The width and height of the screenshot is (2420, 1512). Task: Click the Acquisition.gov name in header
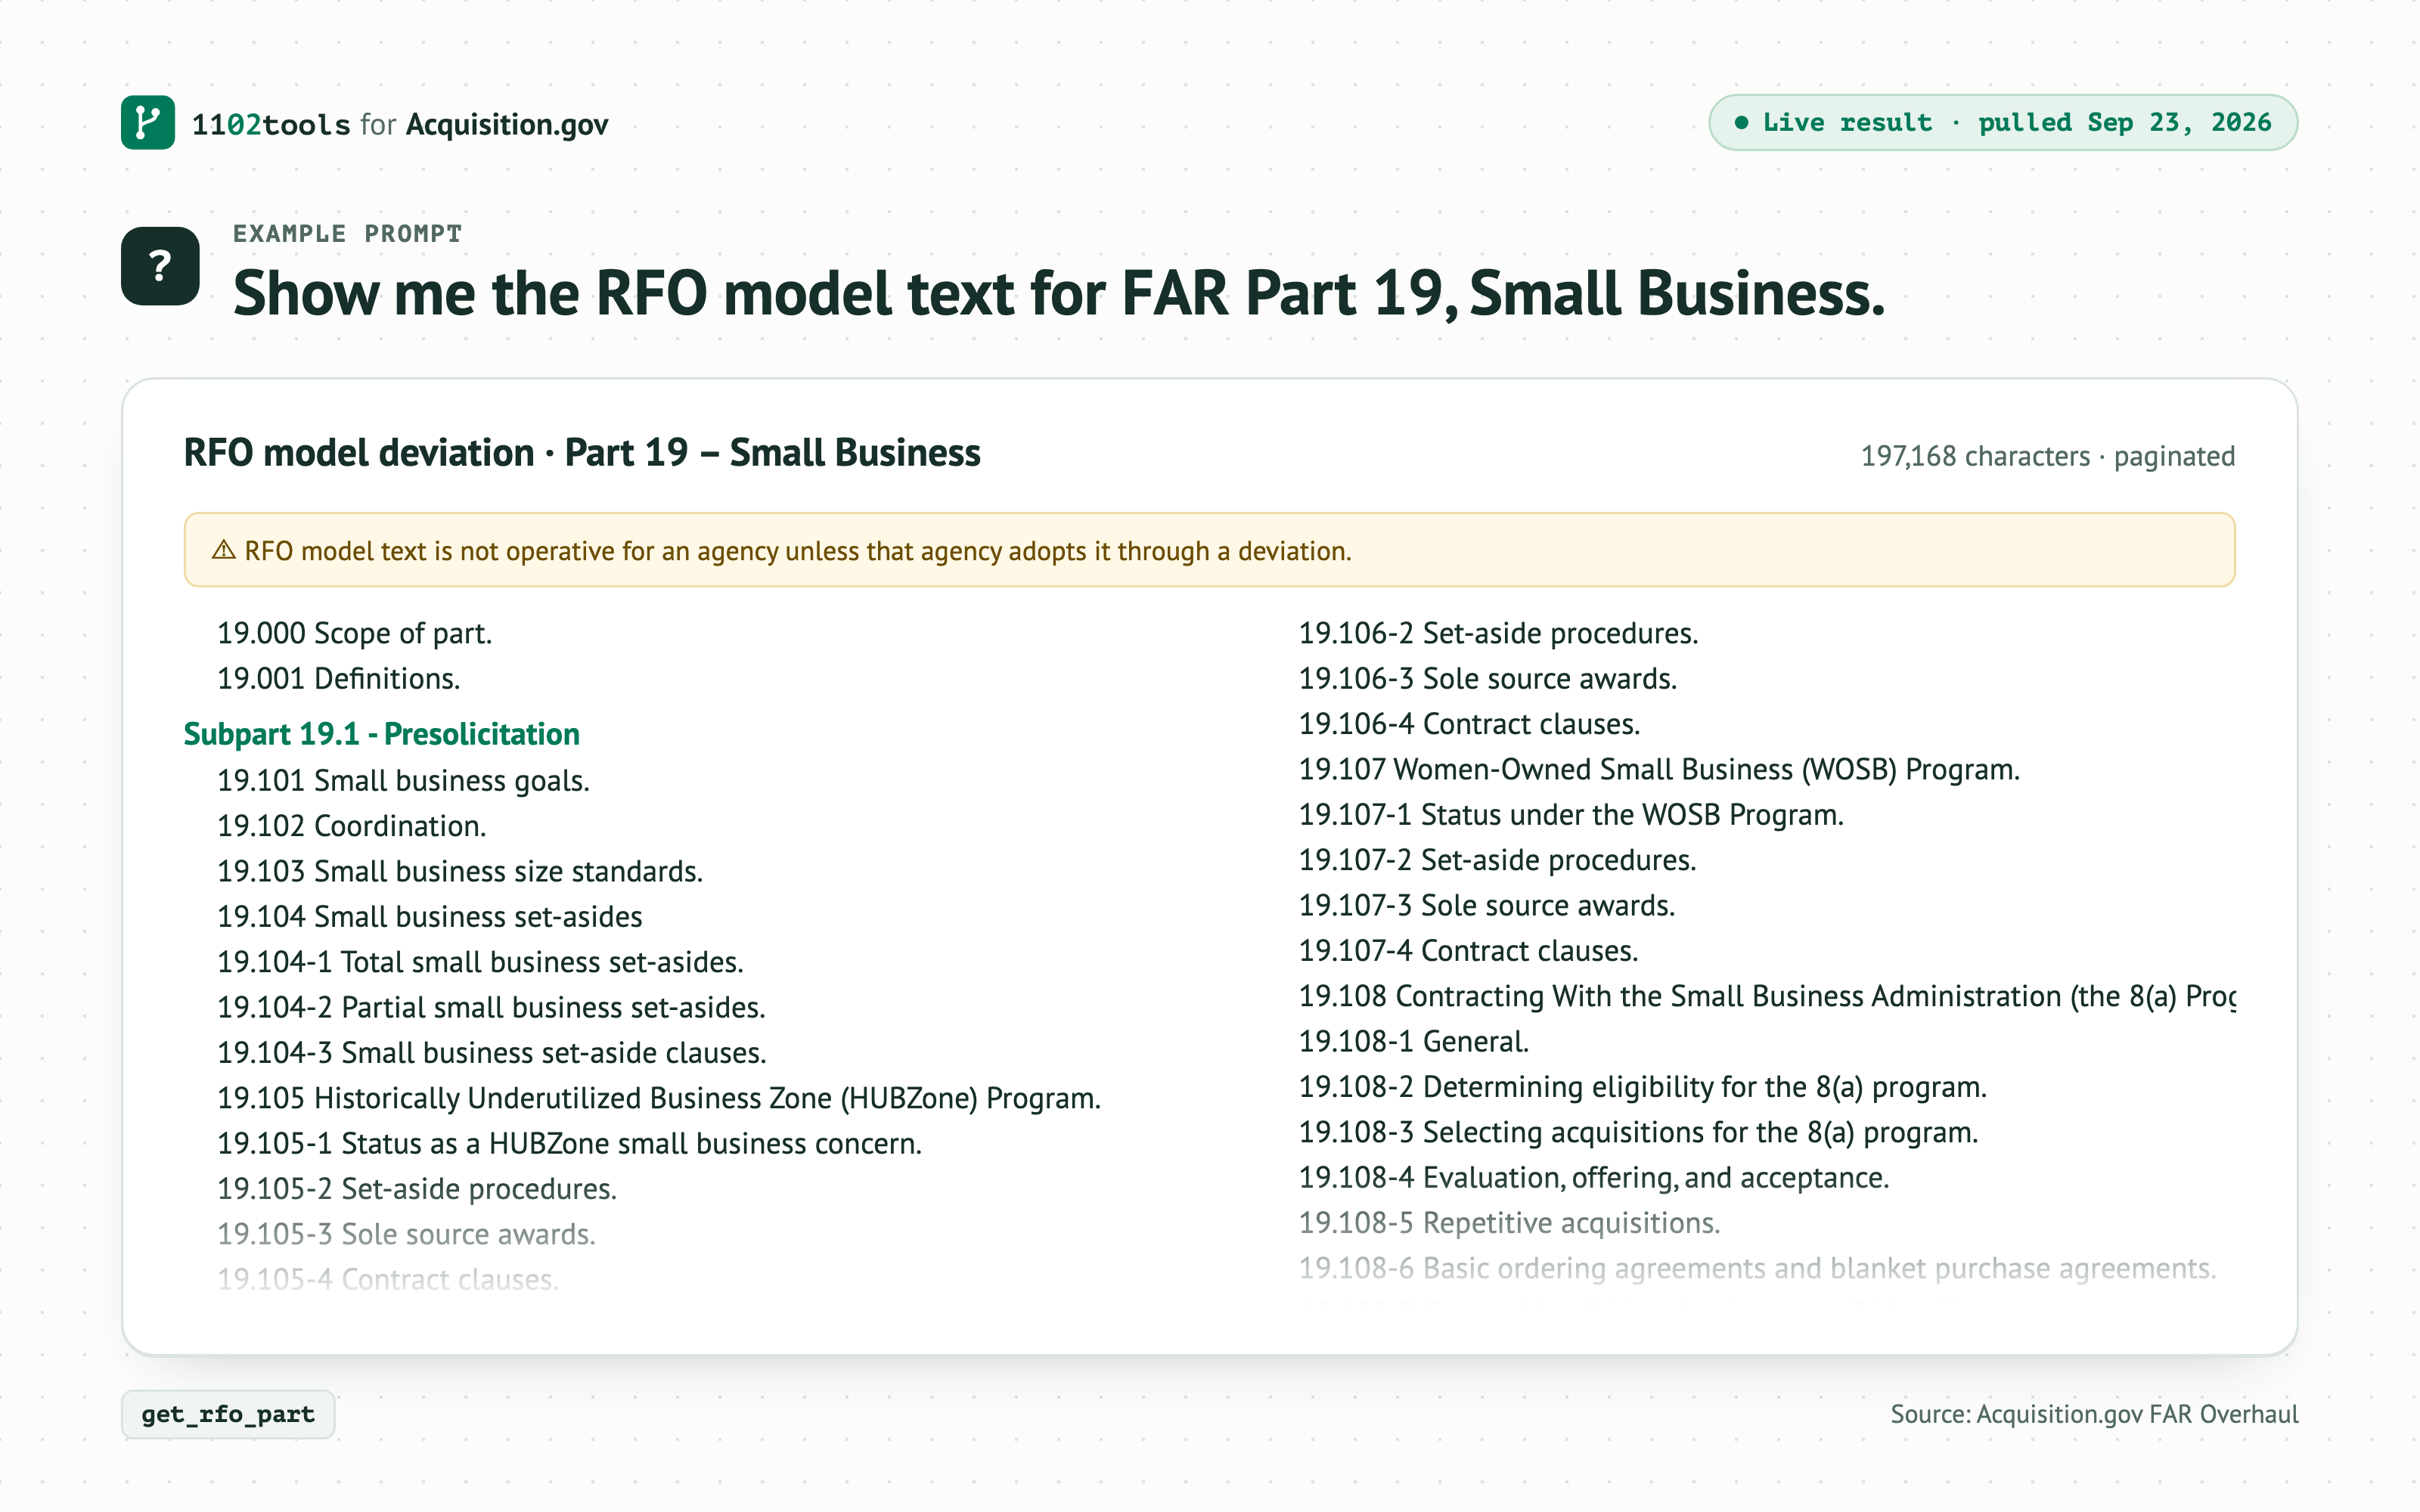(507, 124)
